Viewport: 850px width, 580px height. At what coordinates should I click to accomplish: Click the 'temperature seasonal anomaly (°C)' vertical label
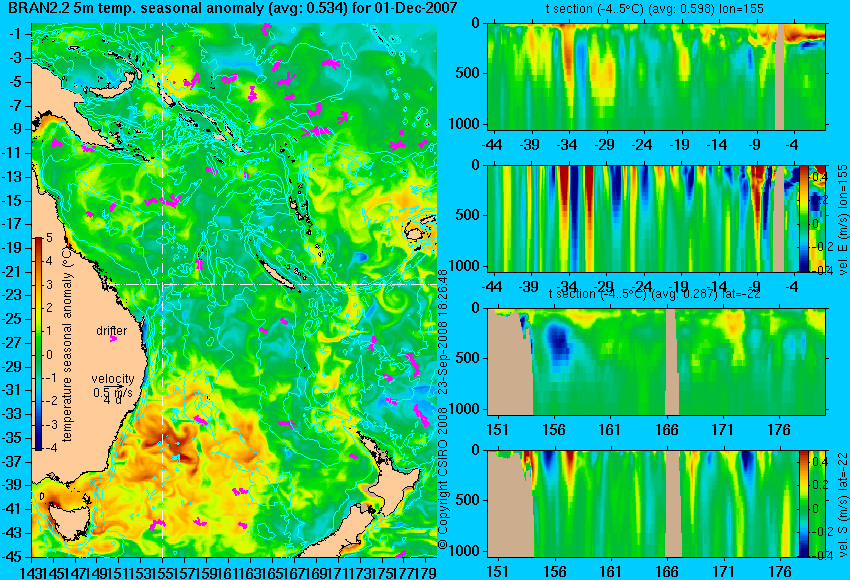coord(67,344)
